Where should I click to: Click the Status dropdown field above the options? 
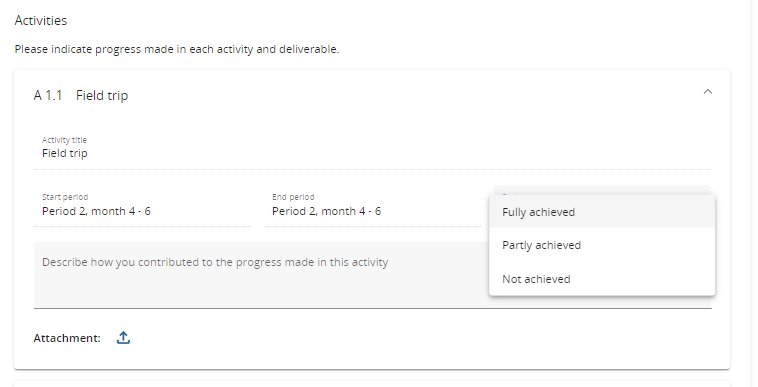(x=602, y=190)
